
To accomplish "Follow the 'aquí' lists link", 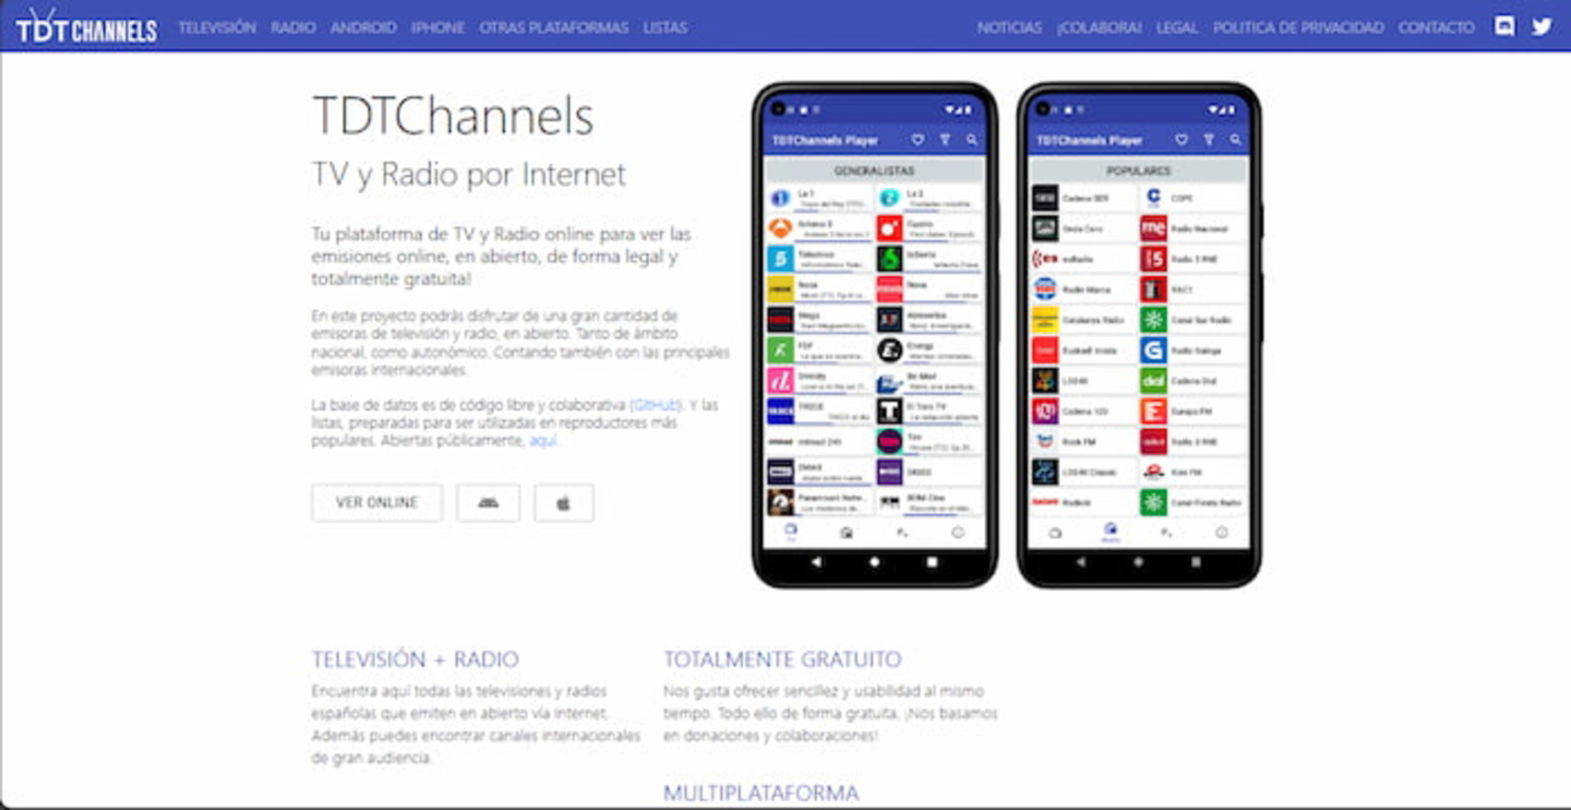I will click(542, 440).
